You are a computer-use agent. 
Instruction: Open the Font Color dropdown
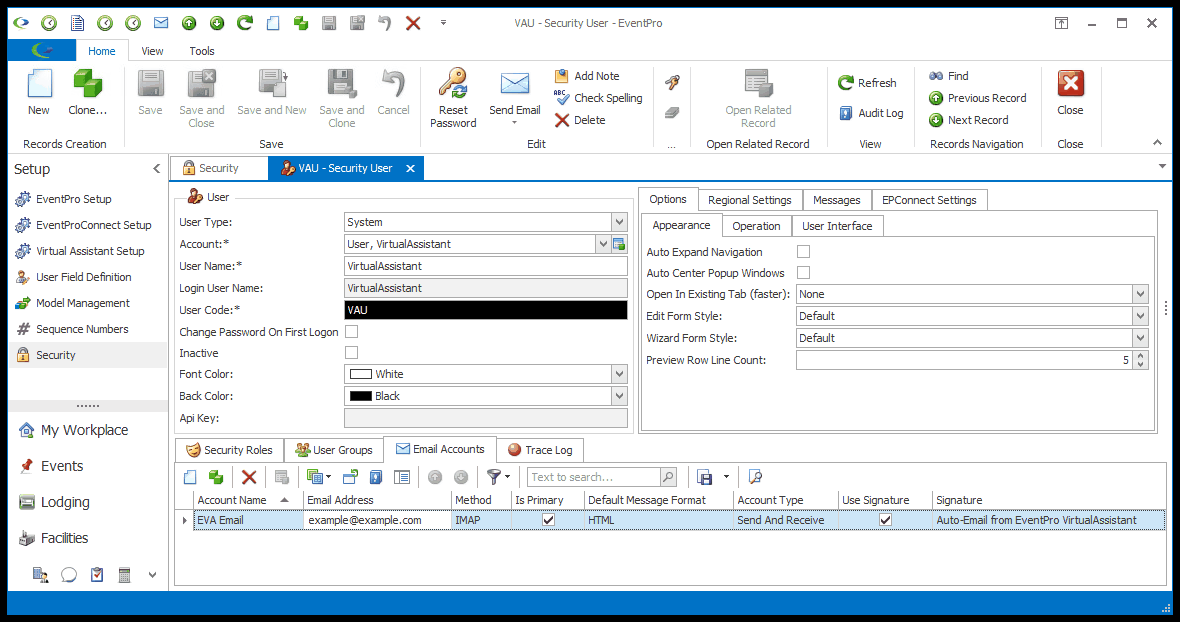tap(619, 374)
